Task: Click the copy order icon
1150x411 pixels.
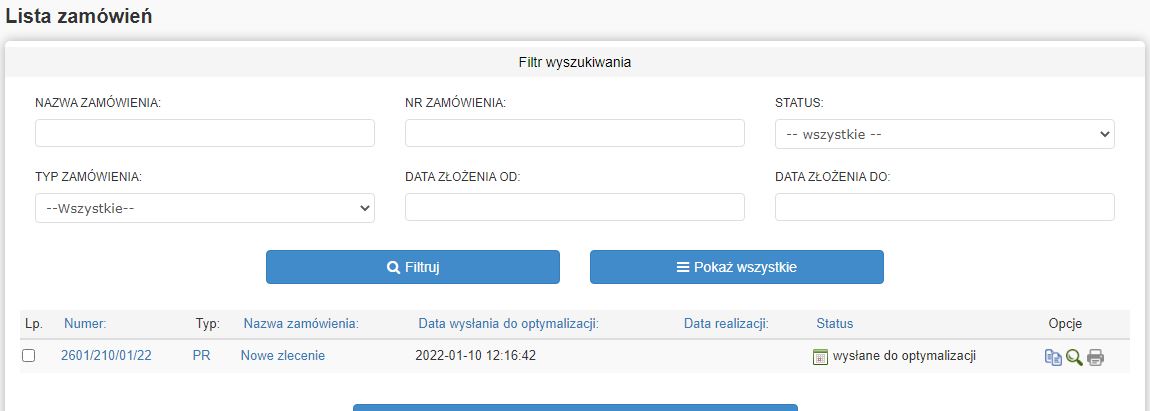Action: 1053,357
